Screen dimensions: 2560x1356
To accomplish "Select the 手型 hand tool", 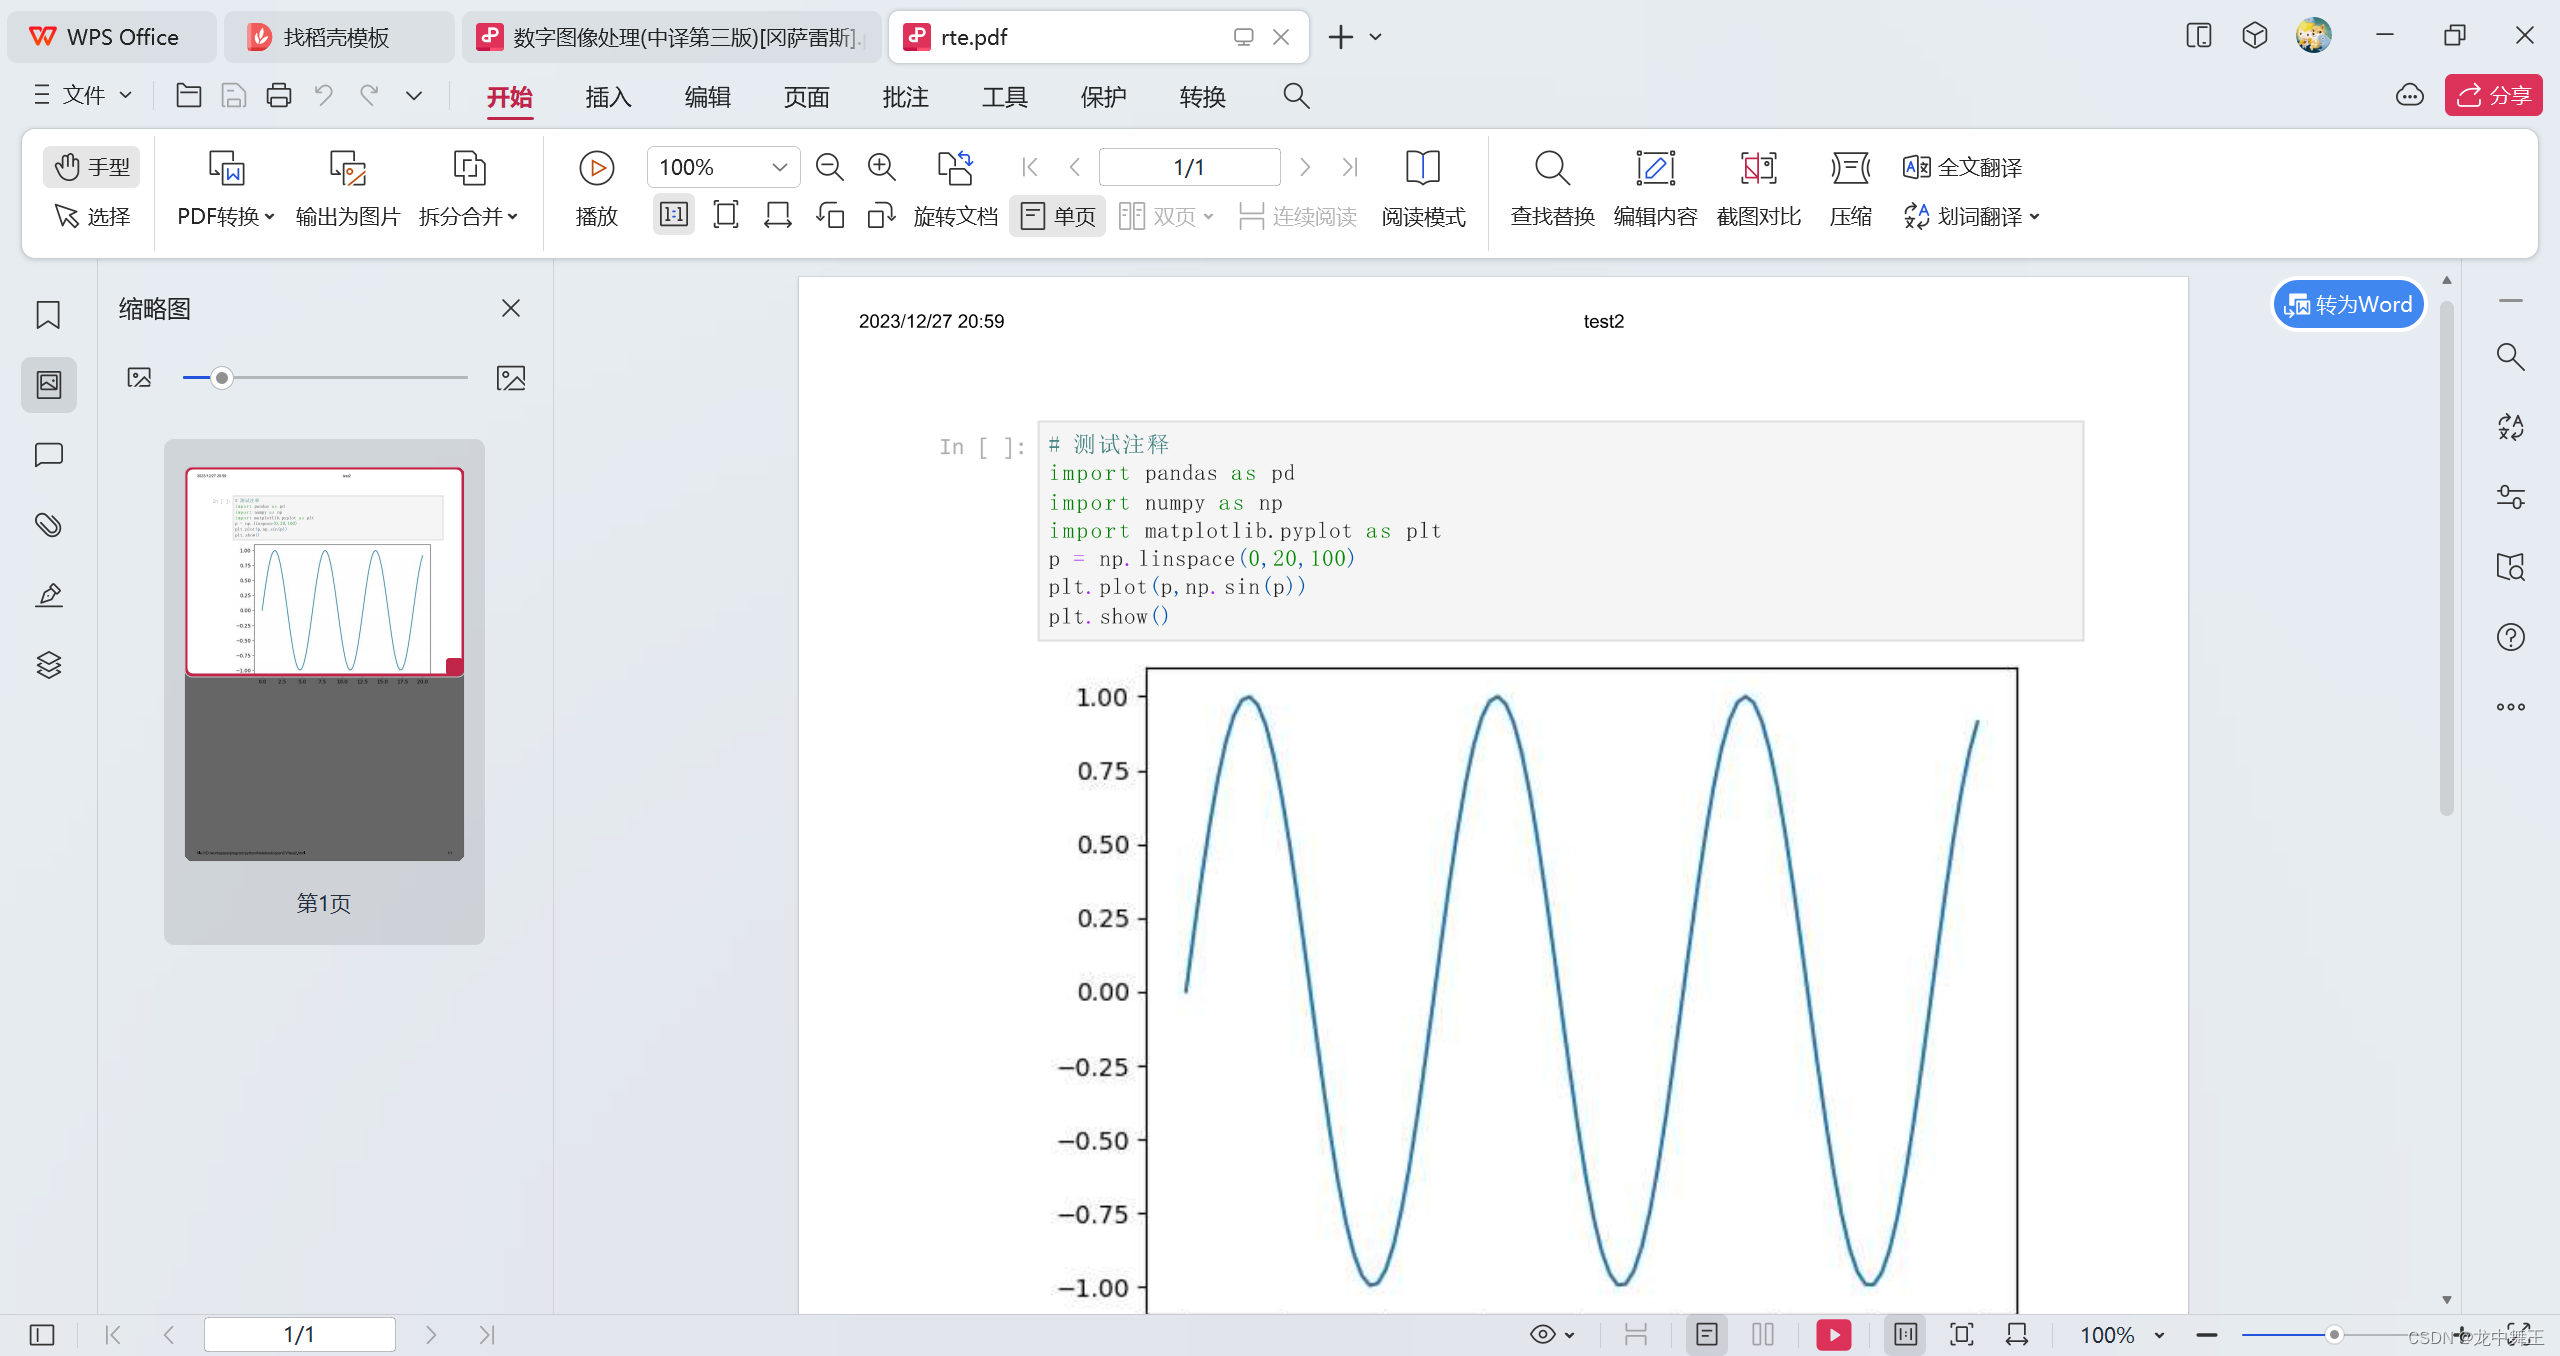I will [91, 166].
